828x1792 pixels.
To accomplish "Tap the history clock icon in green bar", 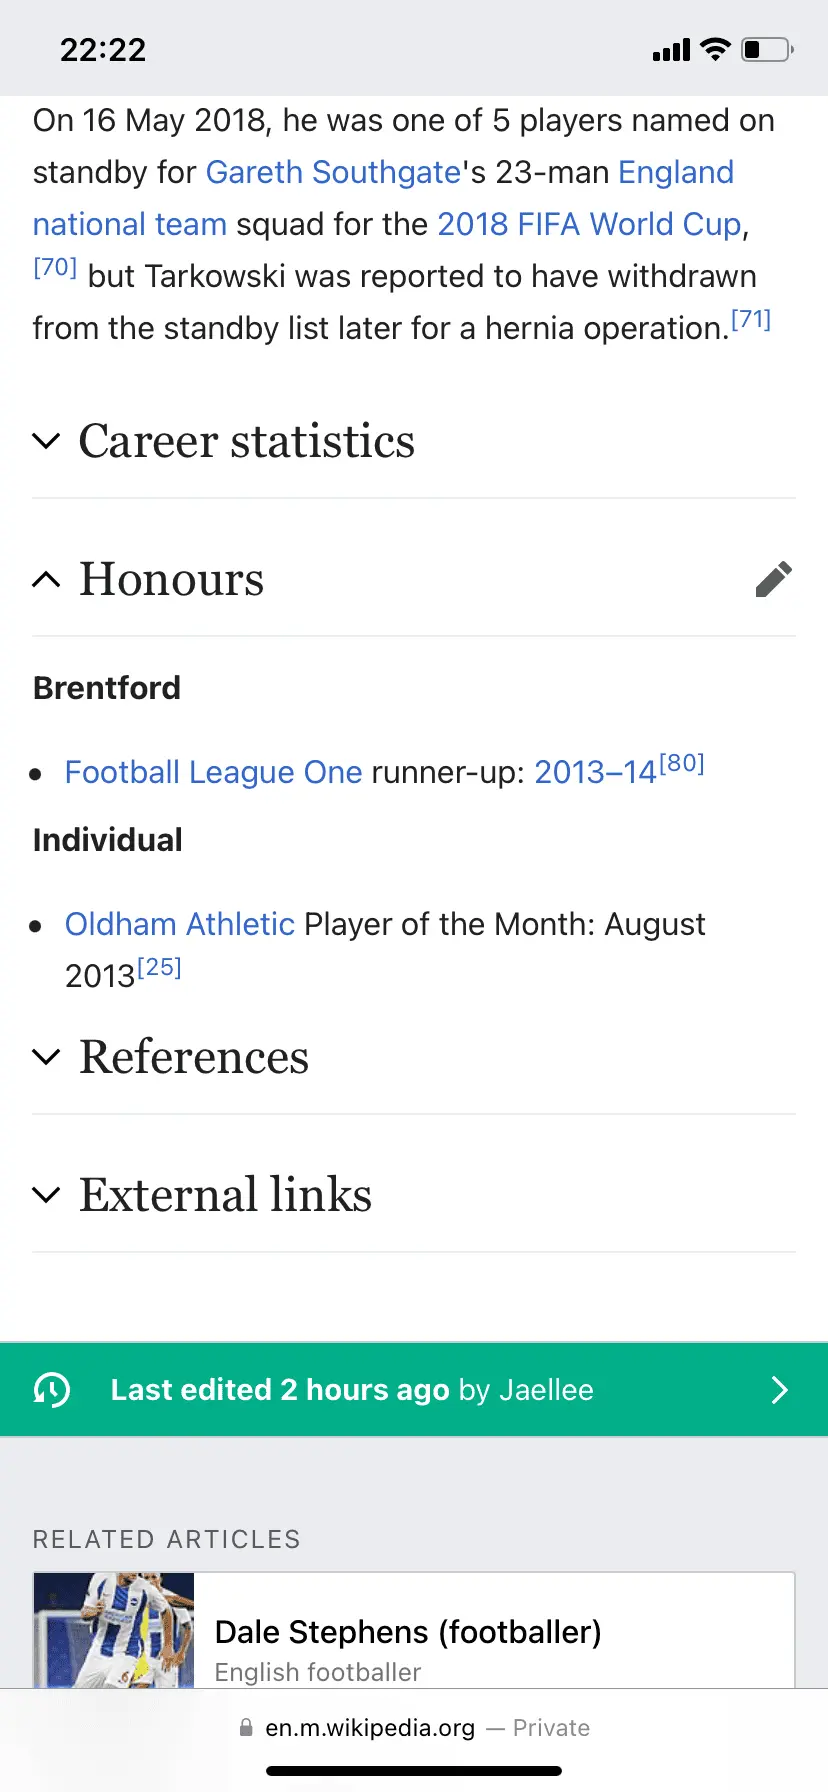I will pyautogui.click(x=52, y=1389).
